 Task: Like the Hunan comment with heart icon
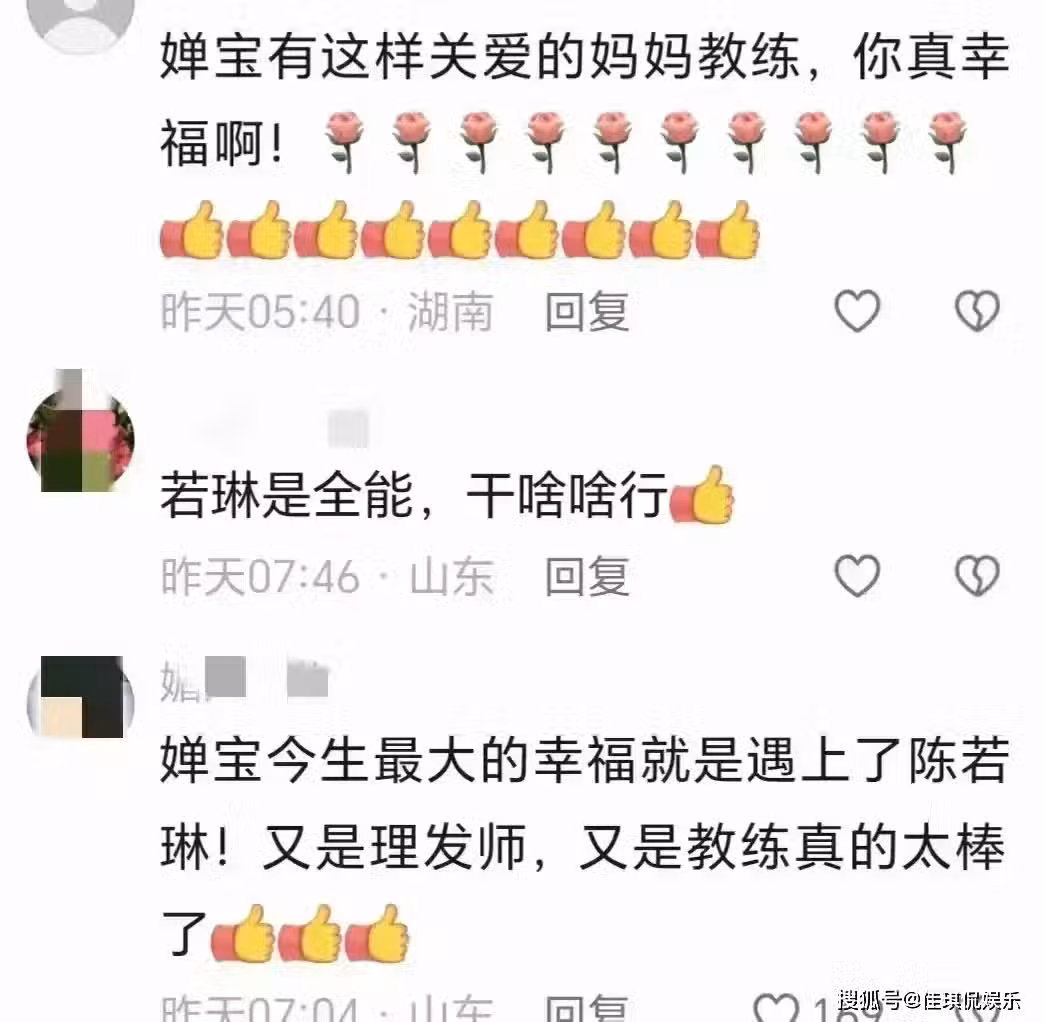857,311
